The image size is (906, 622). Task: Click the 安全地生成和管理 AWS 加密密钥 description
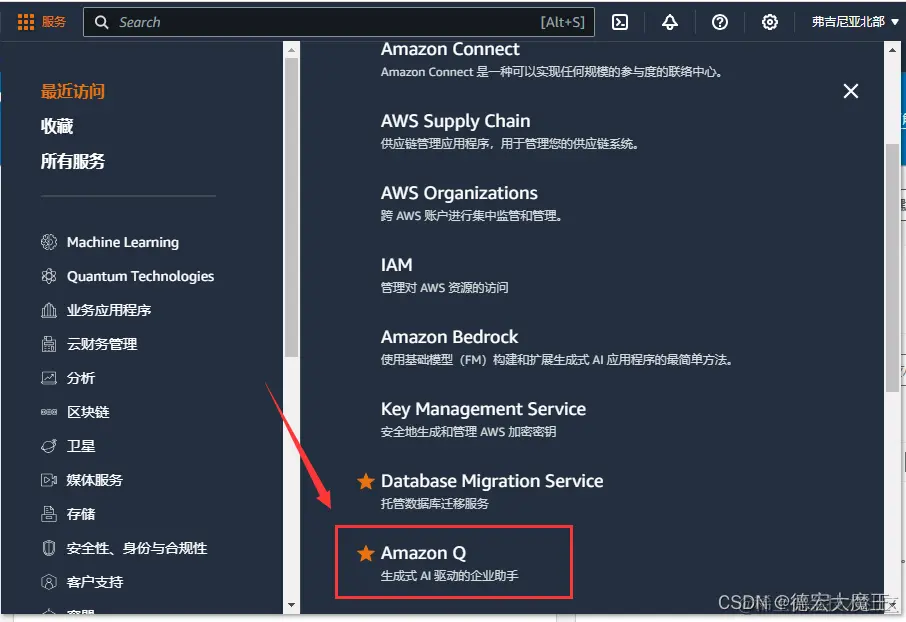[x=468, y=431]
